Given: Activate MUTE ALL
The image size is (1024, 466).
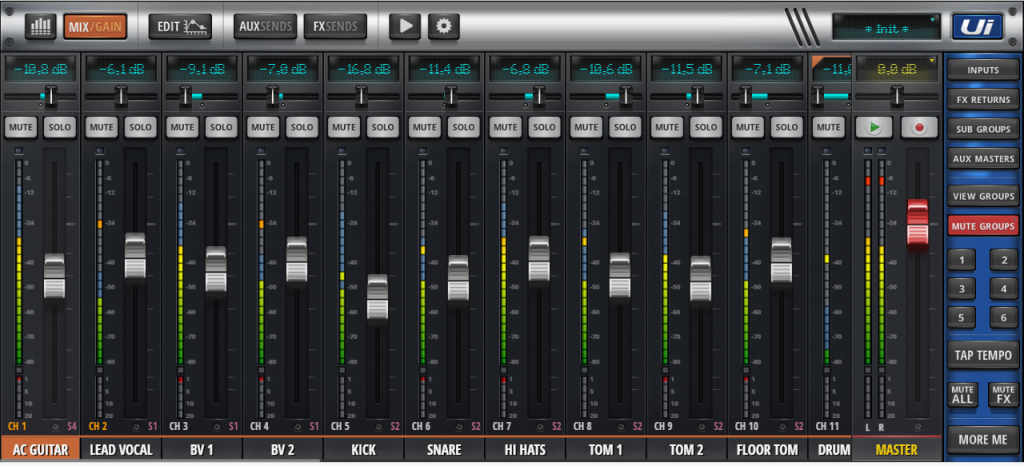Looking at the screenshot, I should click(963, 395).
